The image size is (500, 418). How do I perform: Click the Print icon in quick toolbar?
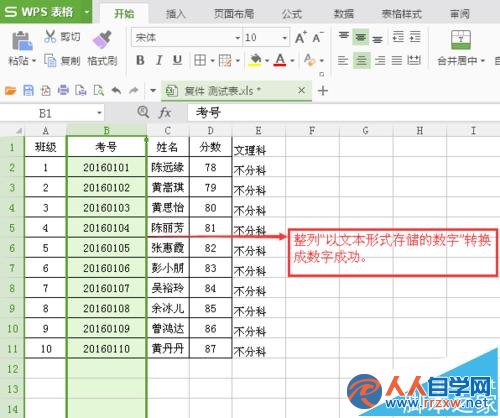[63, 90]
